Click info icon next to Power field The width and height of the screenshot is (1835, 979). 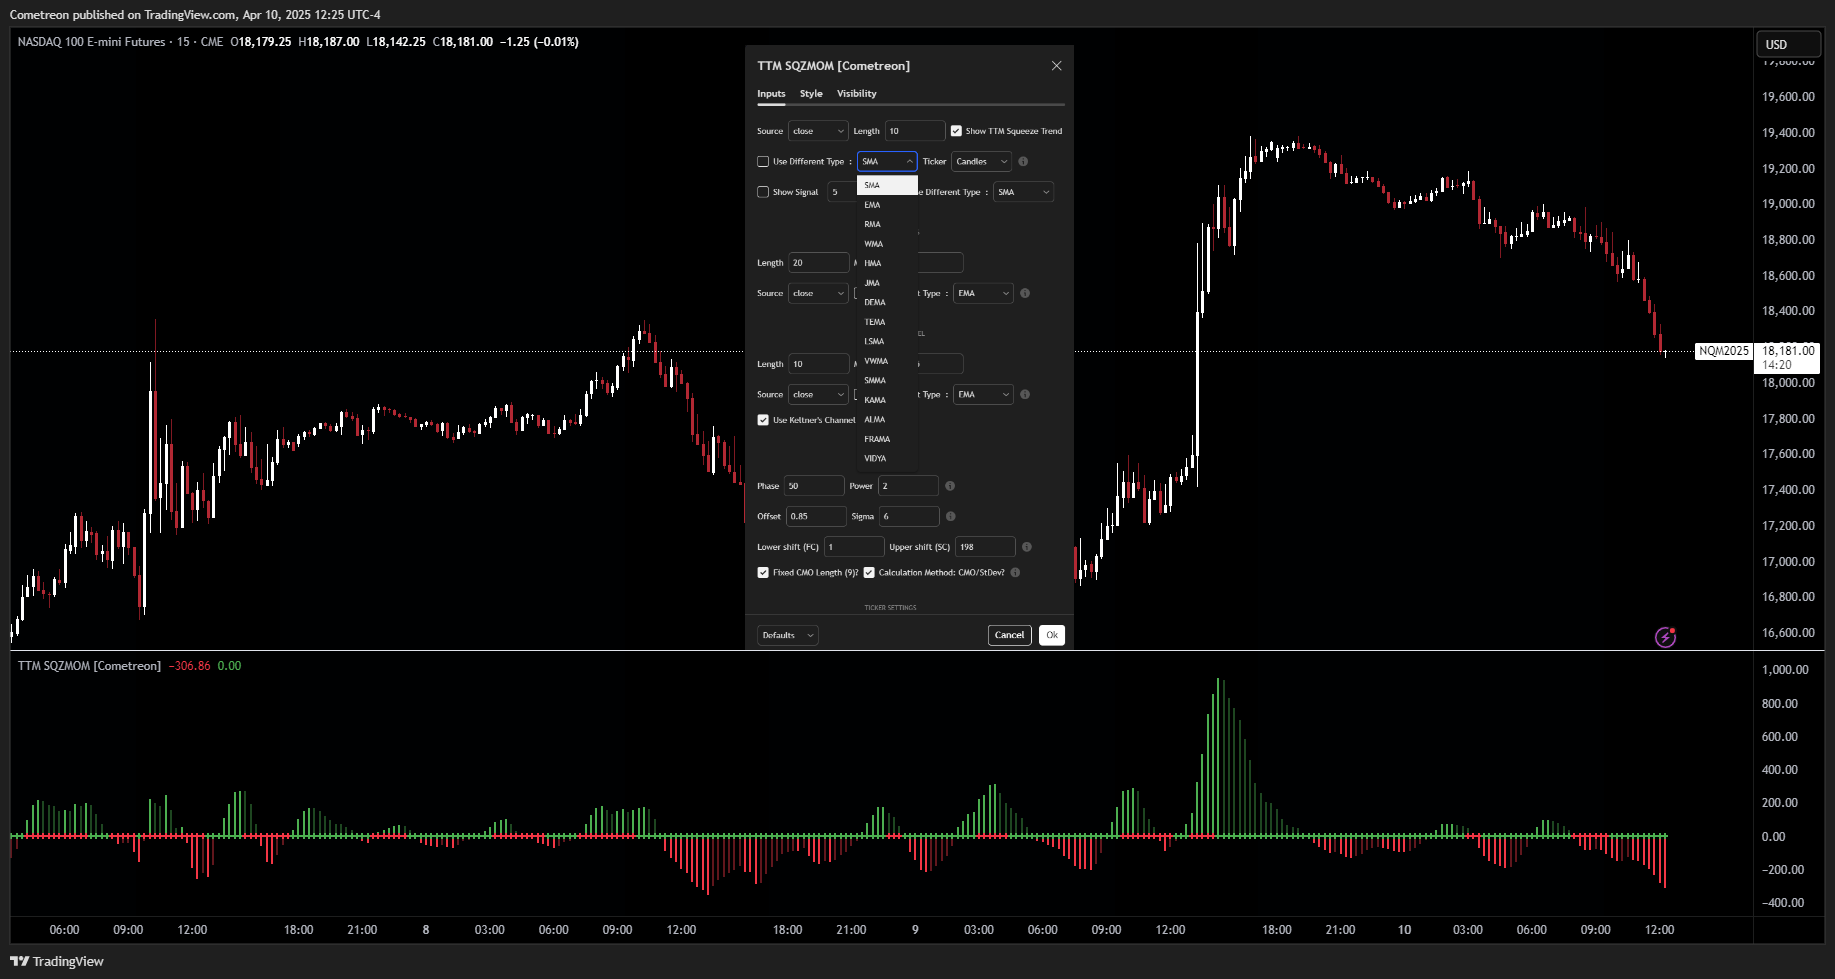point(950,486)
